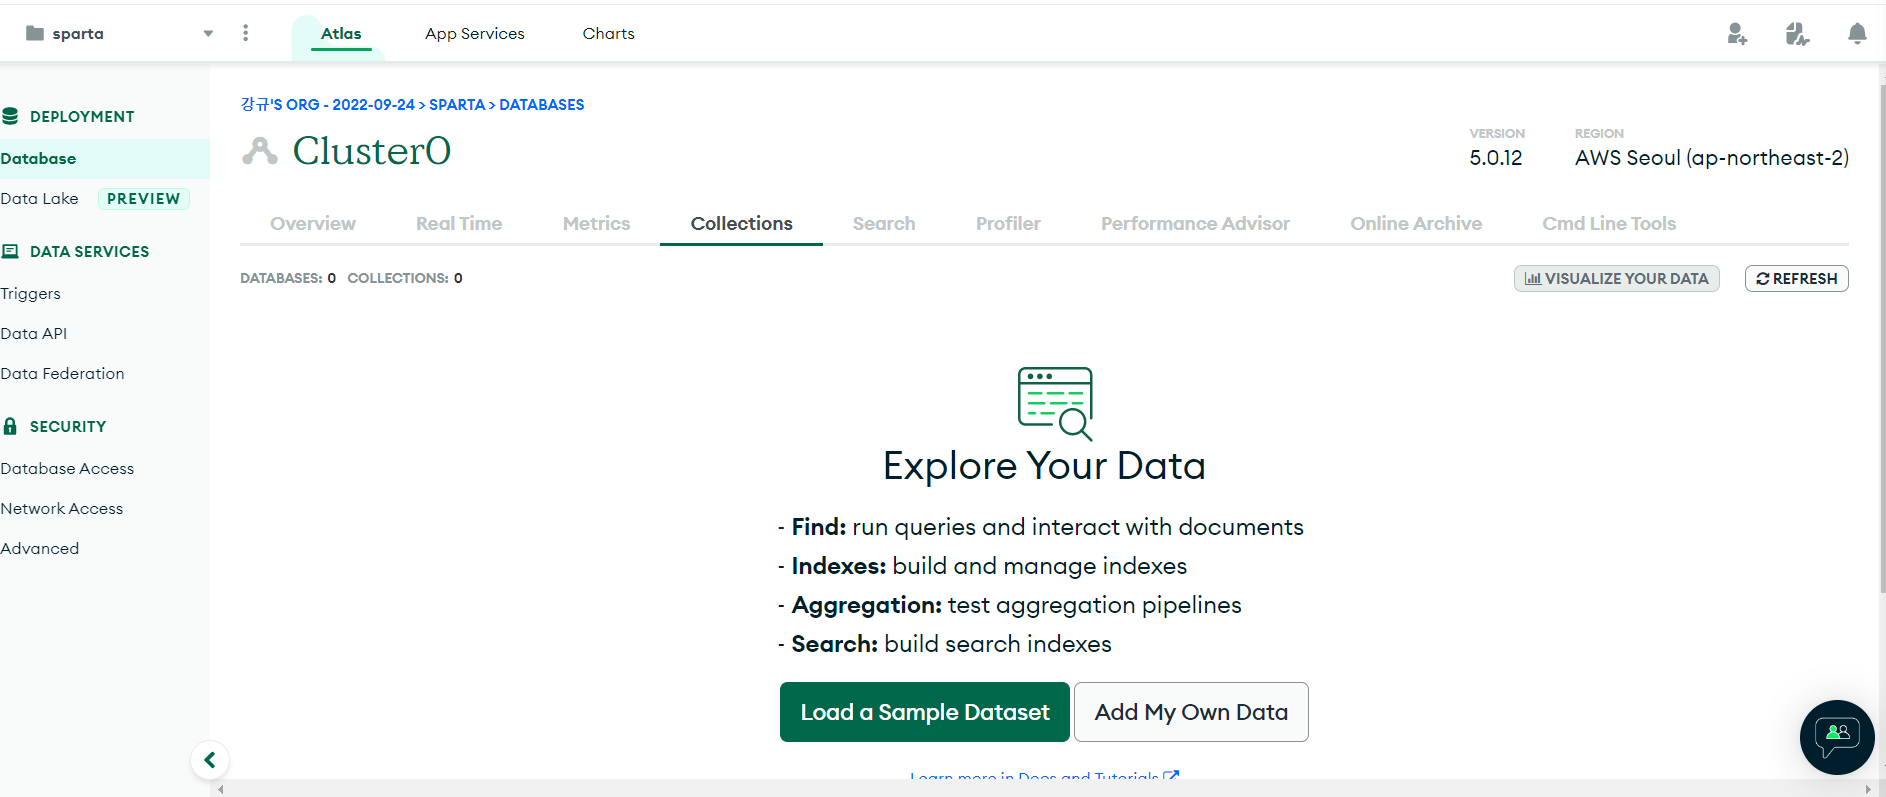Click Add My Own Data button

pos(1190,712)
